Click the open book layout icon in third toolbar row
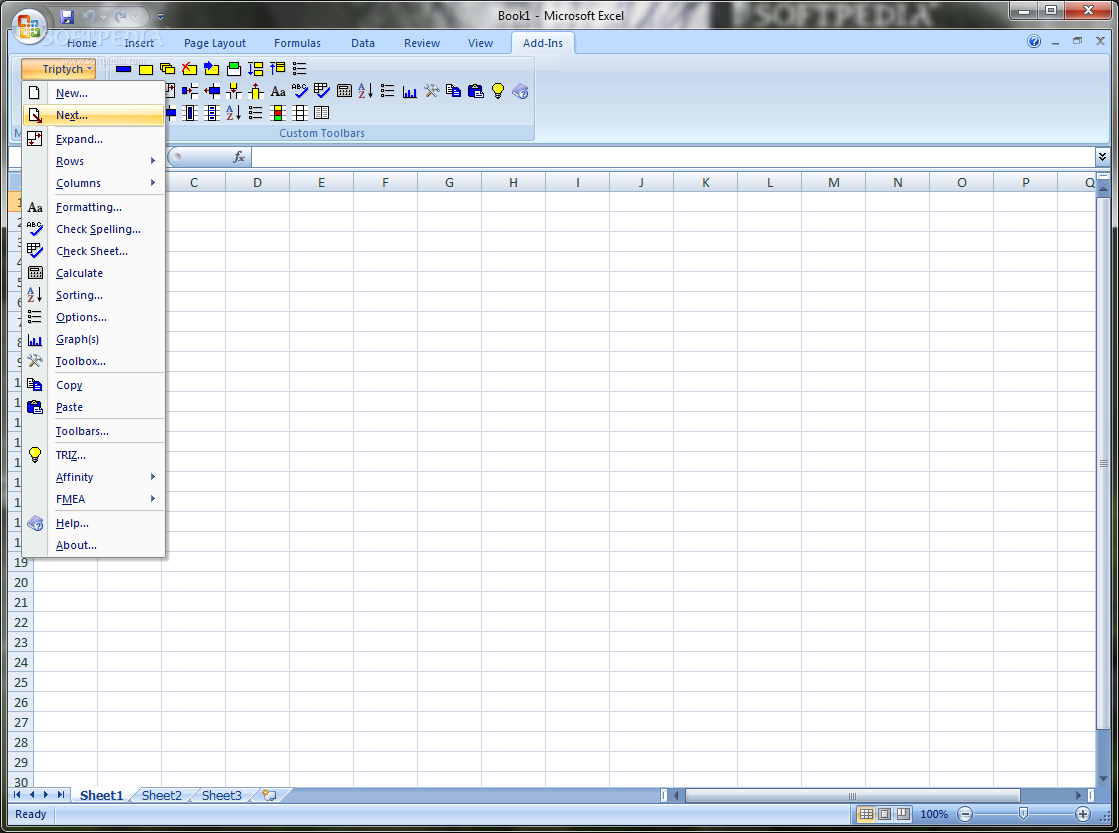This screenshot has height=833, width=1119. click(322, 113)
